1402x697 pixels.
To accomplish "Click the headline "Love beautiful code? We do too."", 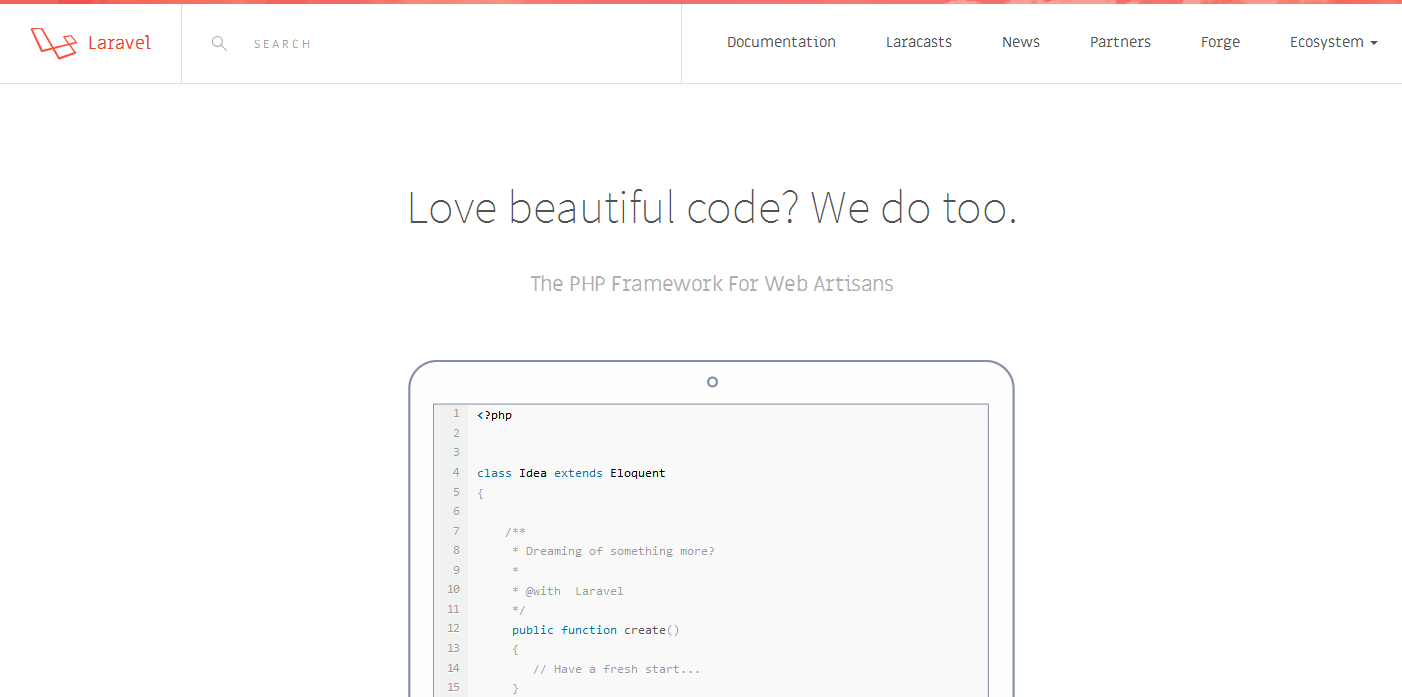I will pyautogui.click(x=712, y=207).
